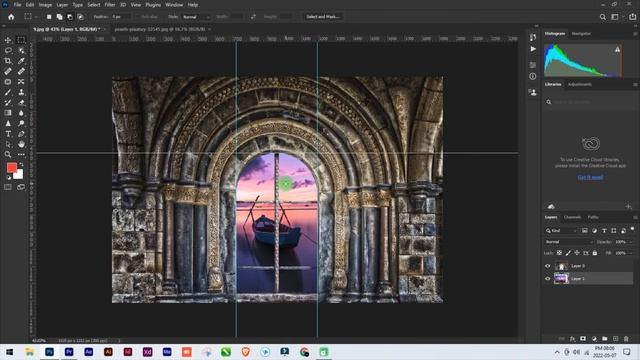
Task: Click Swap Width and Height arrows
Action: 253,17
